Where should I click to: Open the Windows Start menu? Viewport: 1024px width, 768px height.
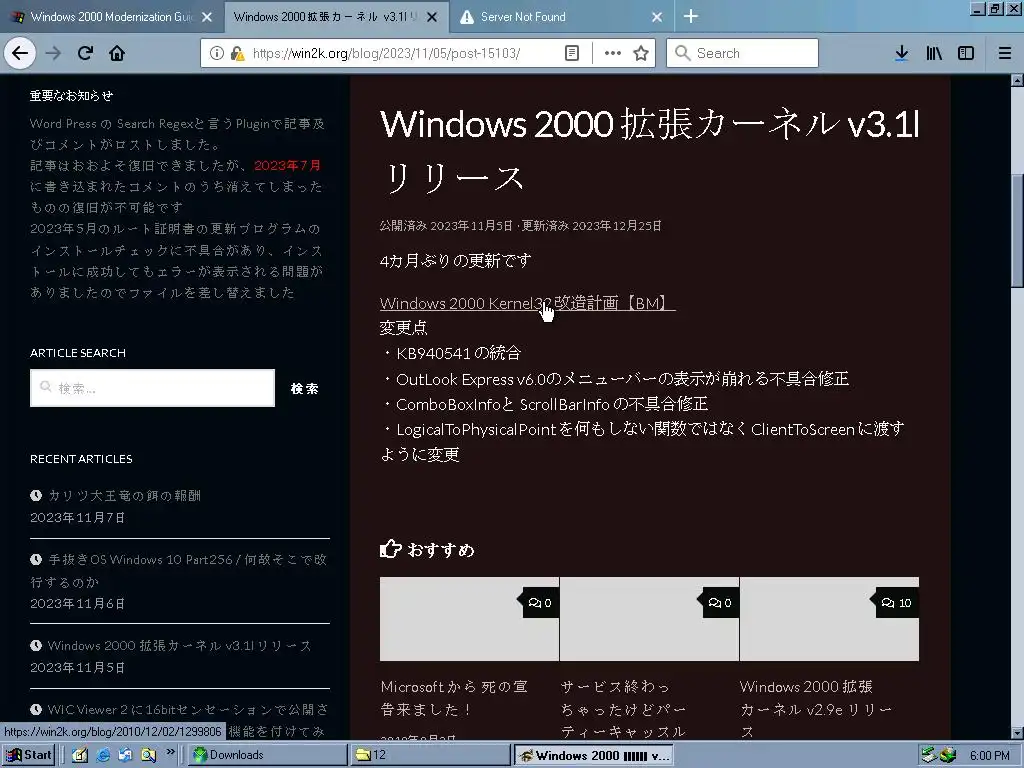click(29, 755)
